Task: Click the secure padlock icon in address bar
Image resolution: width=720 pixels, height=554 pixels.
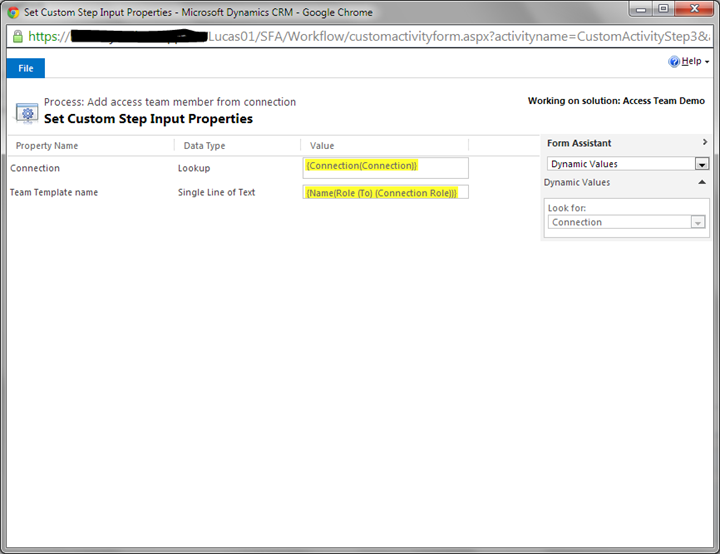Action: pyautogui.click(x=17, y=36)
